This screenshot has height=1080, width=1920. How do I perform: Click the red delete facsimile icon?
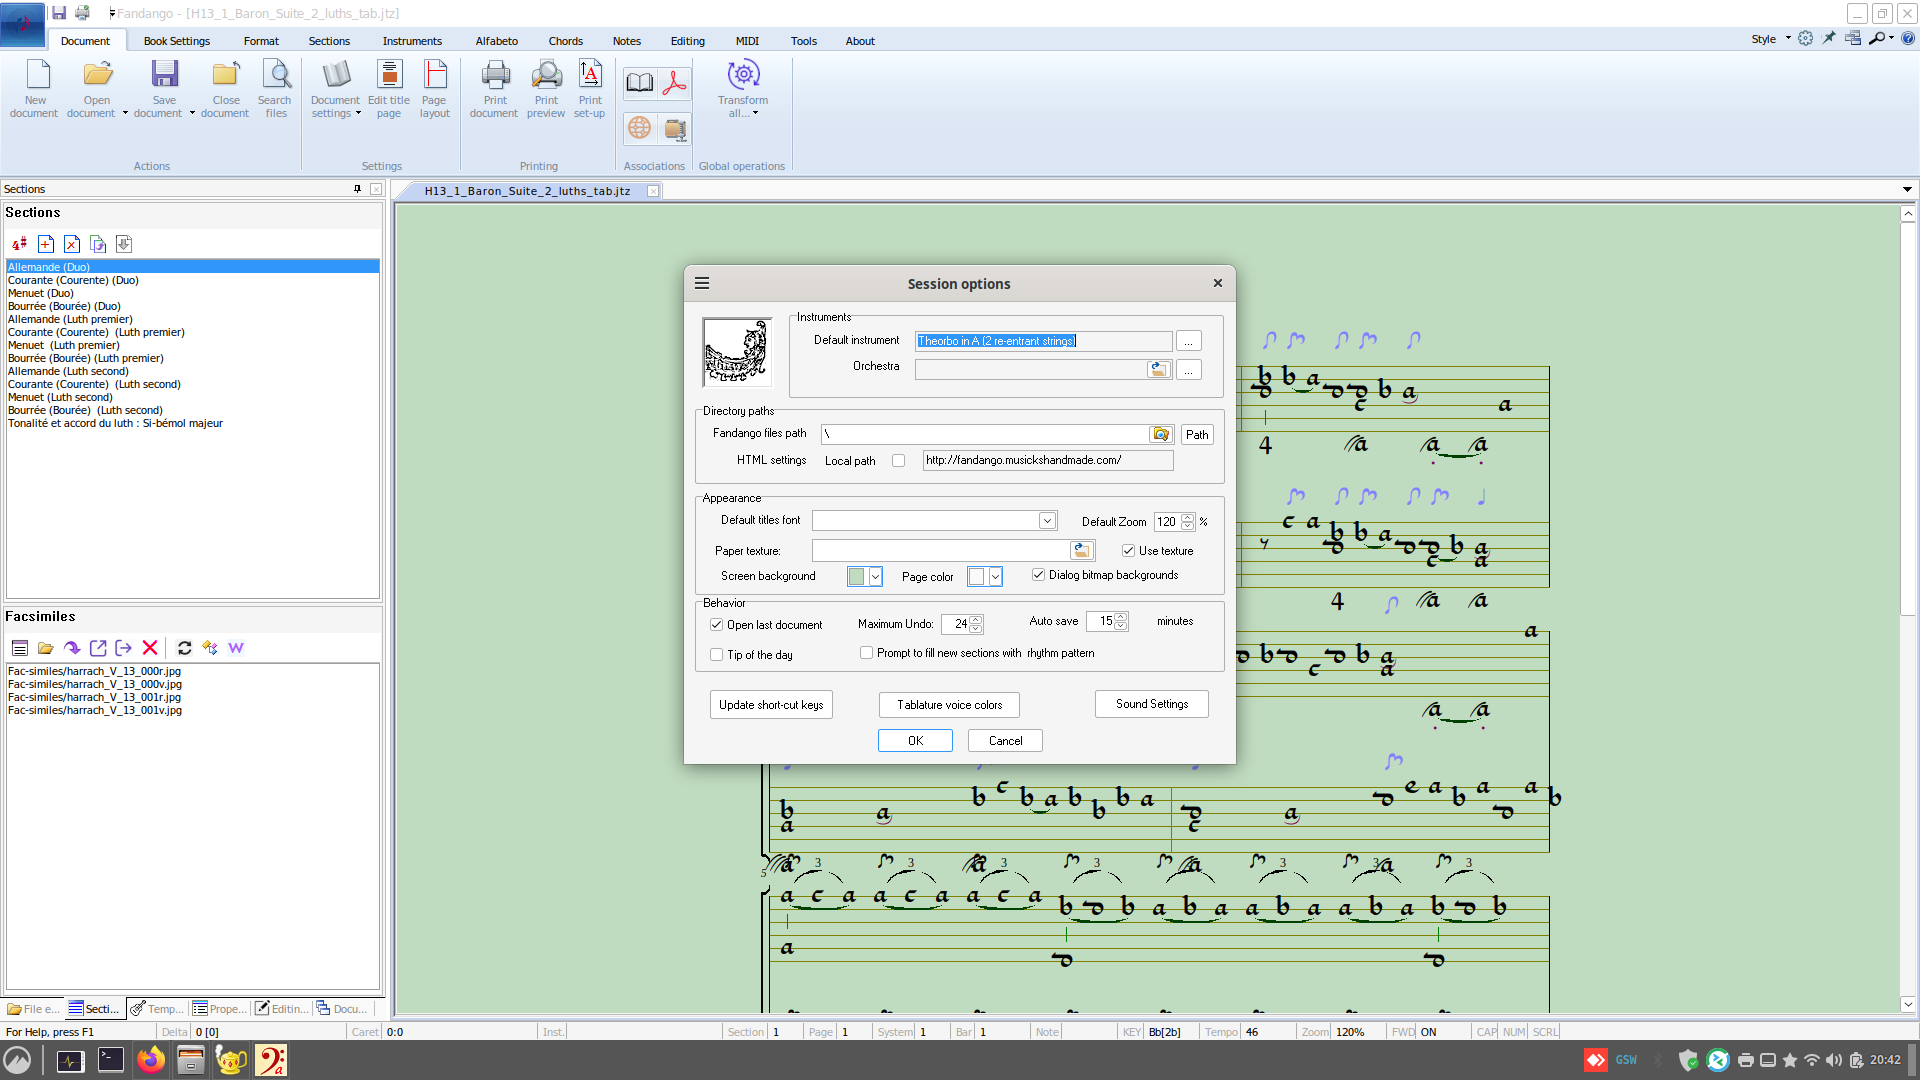point(150,648)
